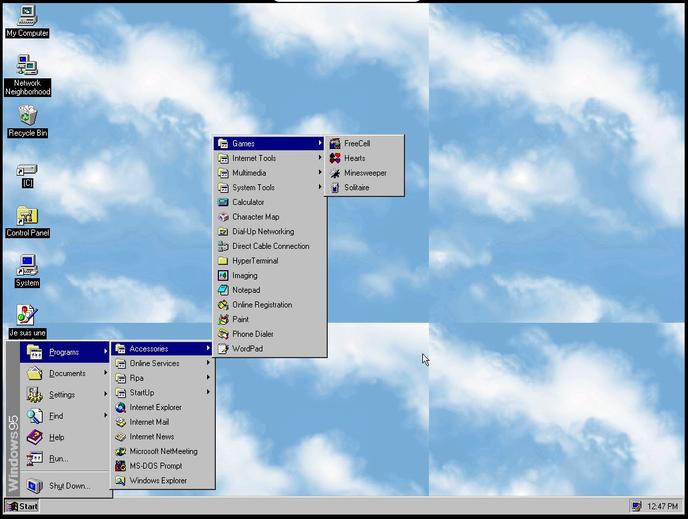Image resolution: width=688 pixels, height=519 pixels.
Task: Click the Documents folder icon in Start menu
Action: pyautogui.click(x=34, y=373)
